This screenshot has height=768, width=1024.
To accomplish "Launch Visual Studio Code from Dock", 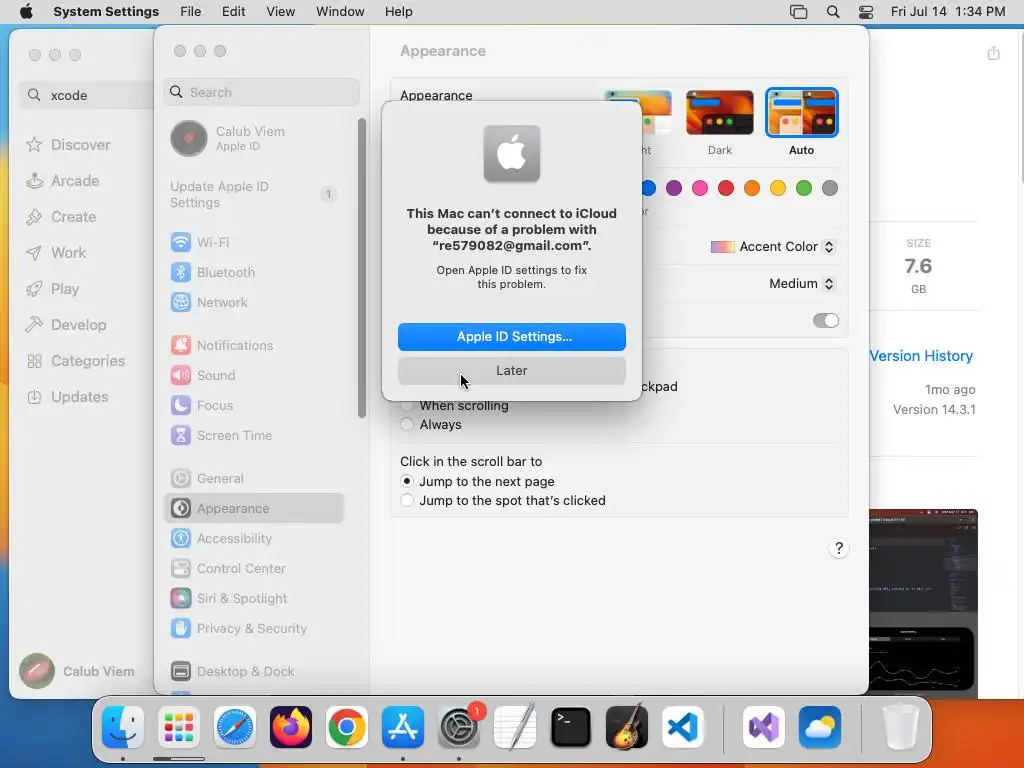I will 683,728.
